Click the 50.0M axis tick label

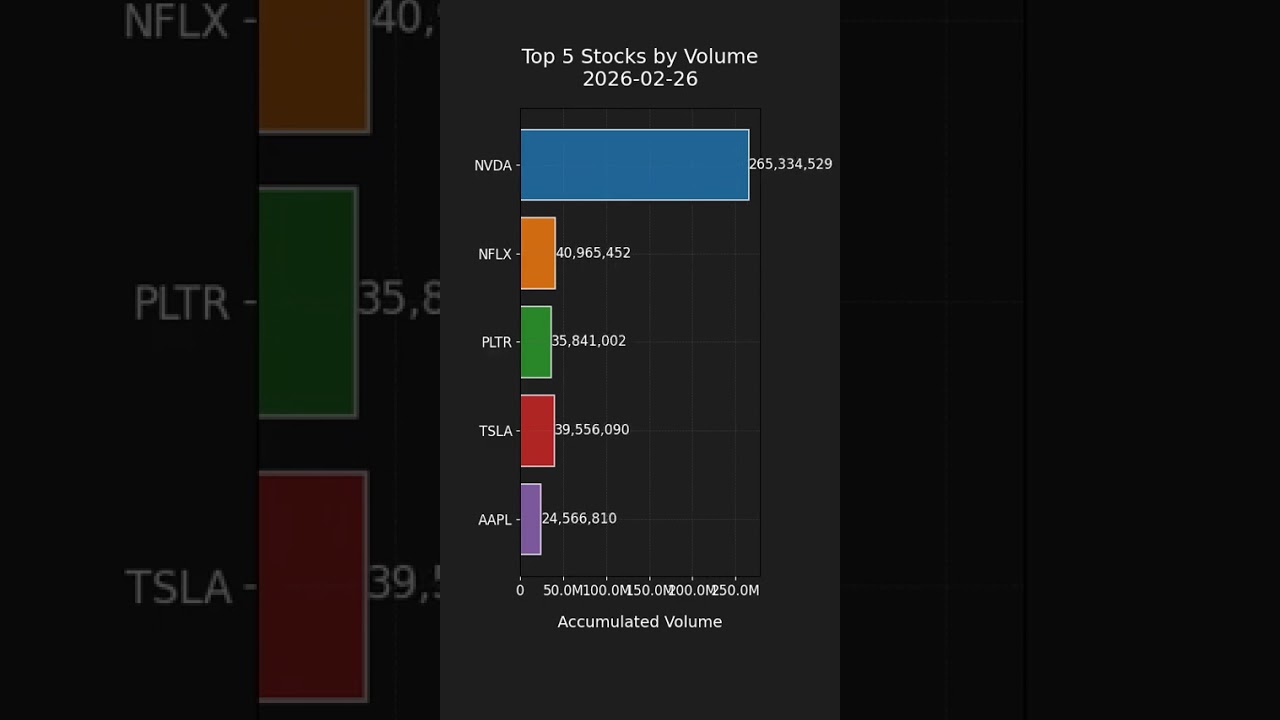[563, 591]
